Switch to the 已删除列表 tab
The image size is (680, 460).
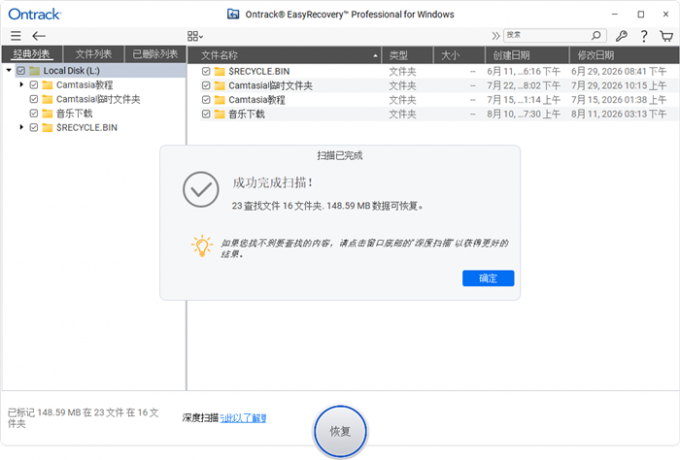(x=155, y=54)
